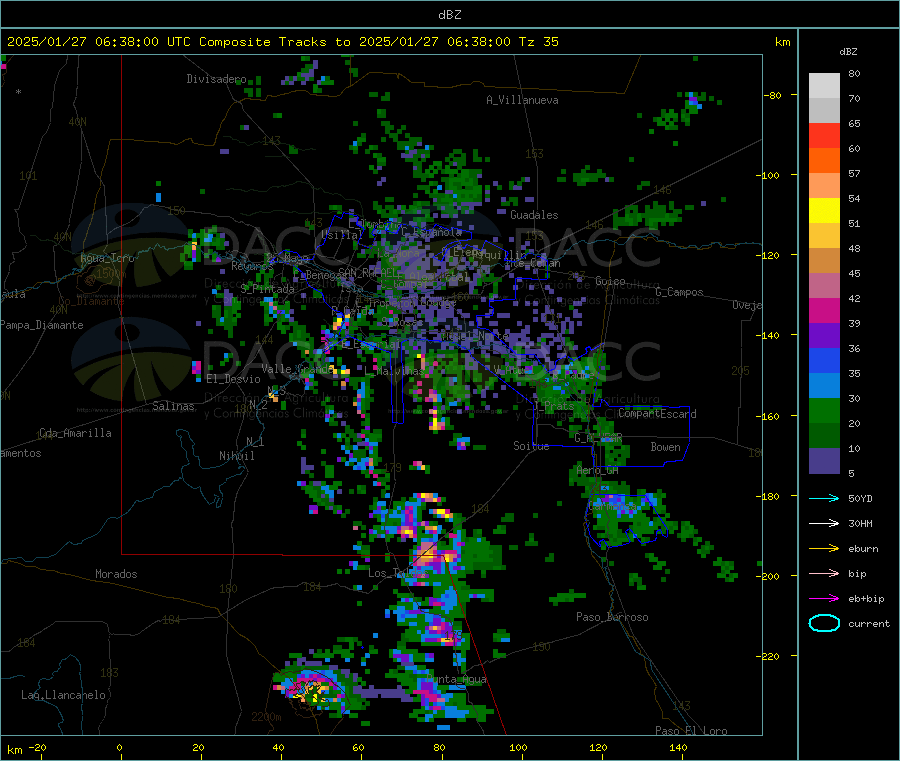Click the Paso_El_Loro map label
The height and width of the screenshot is (761, 900).
(691, 731)
